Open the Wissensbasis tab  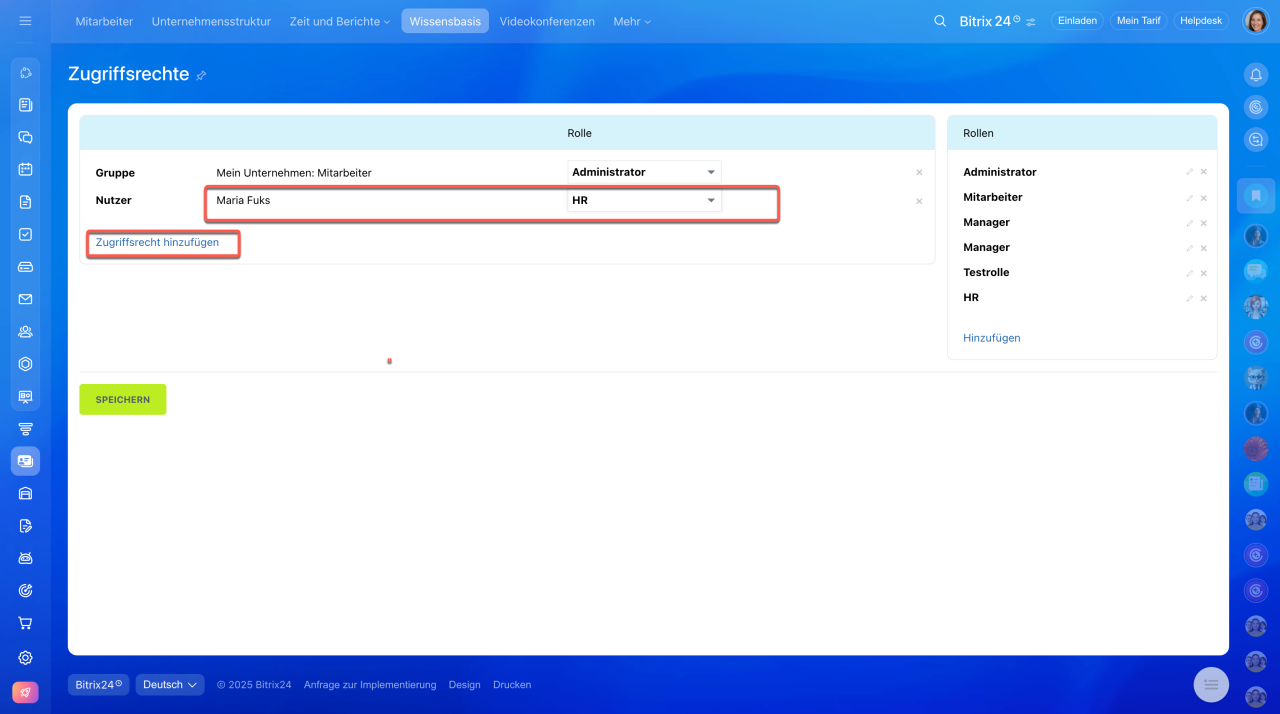(445, 21)
